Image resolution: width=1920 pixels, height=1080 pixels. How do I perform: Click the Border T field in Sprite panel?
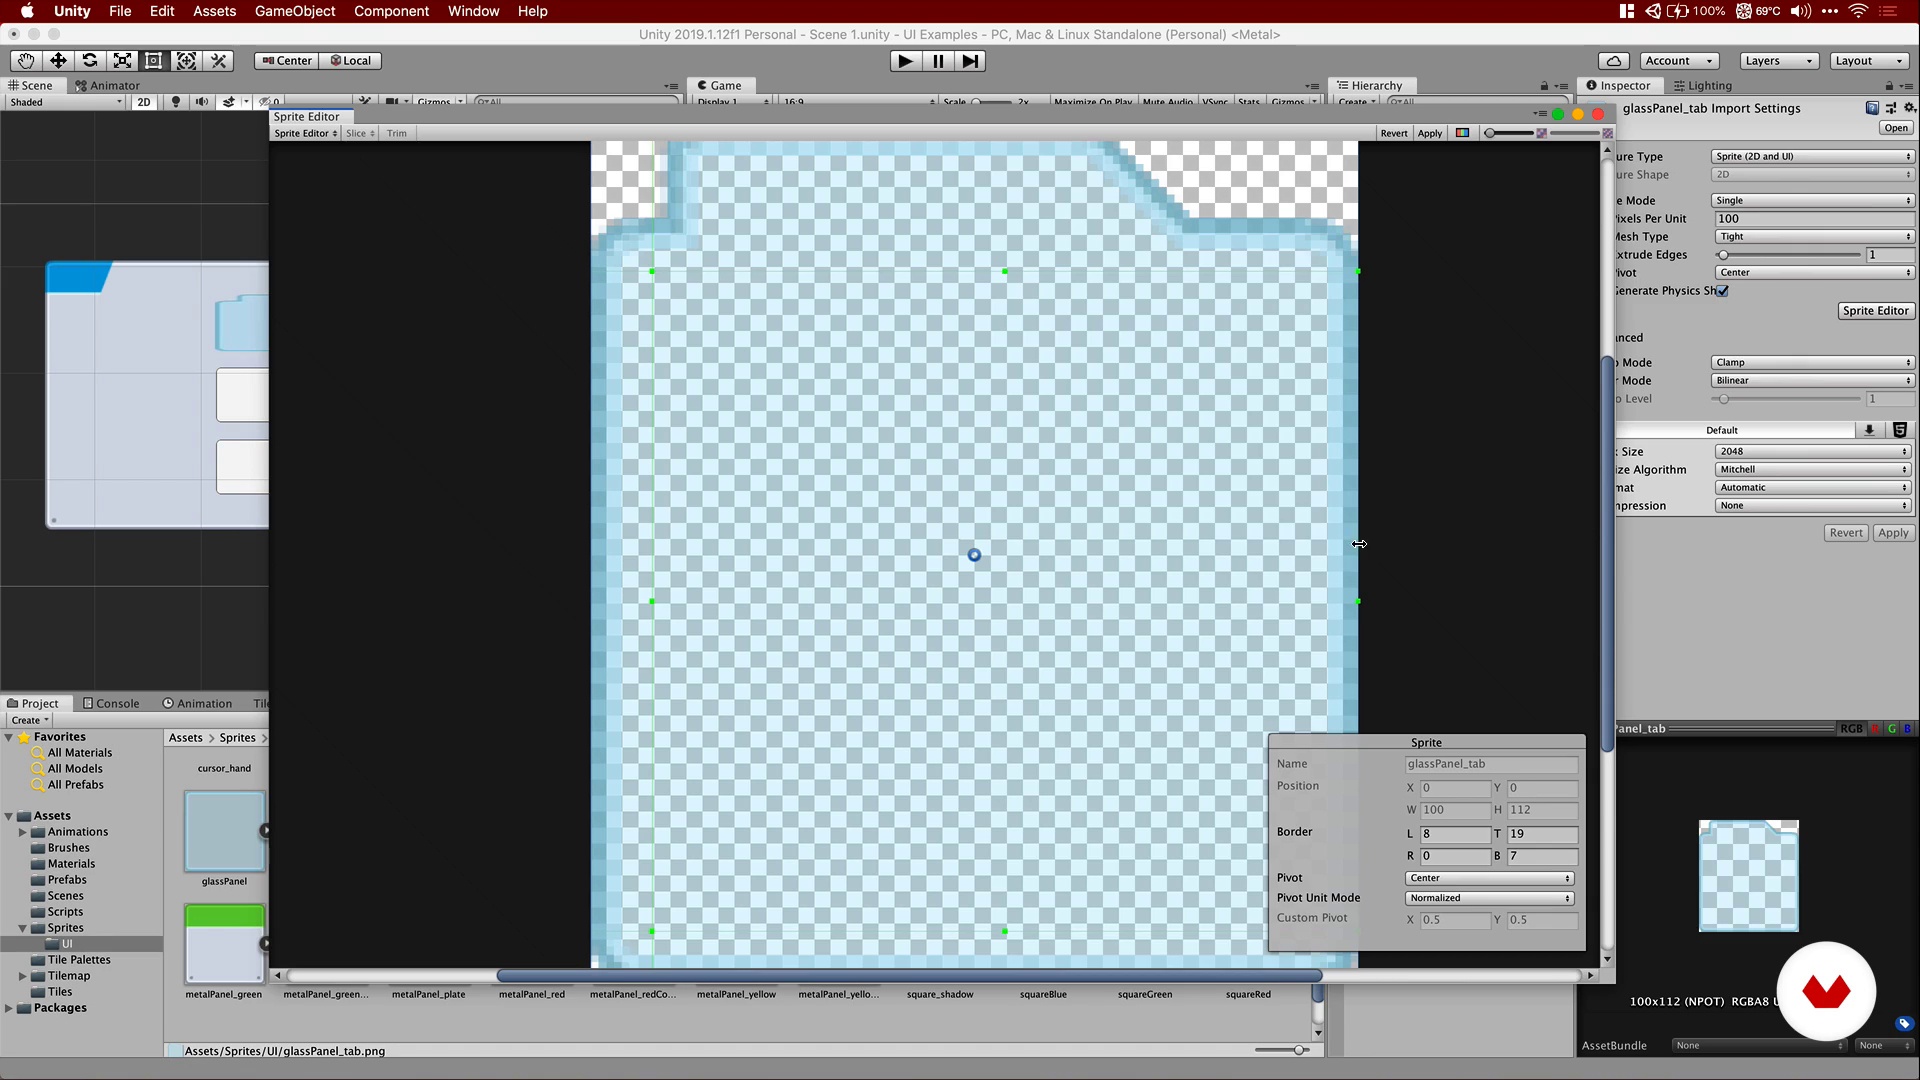click(1543, 834)
